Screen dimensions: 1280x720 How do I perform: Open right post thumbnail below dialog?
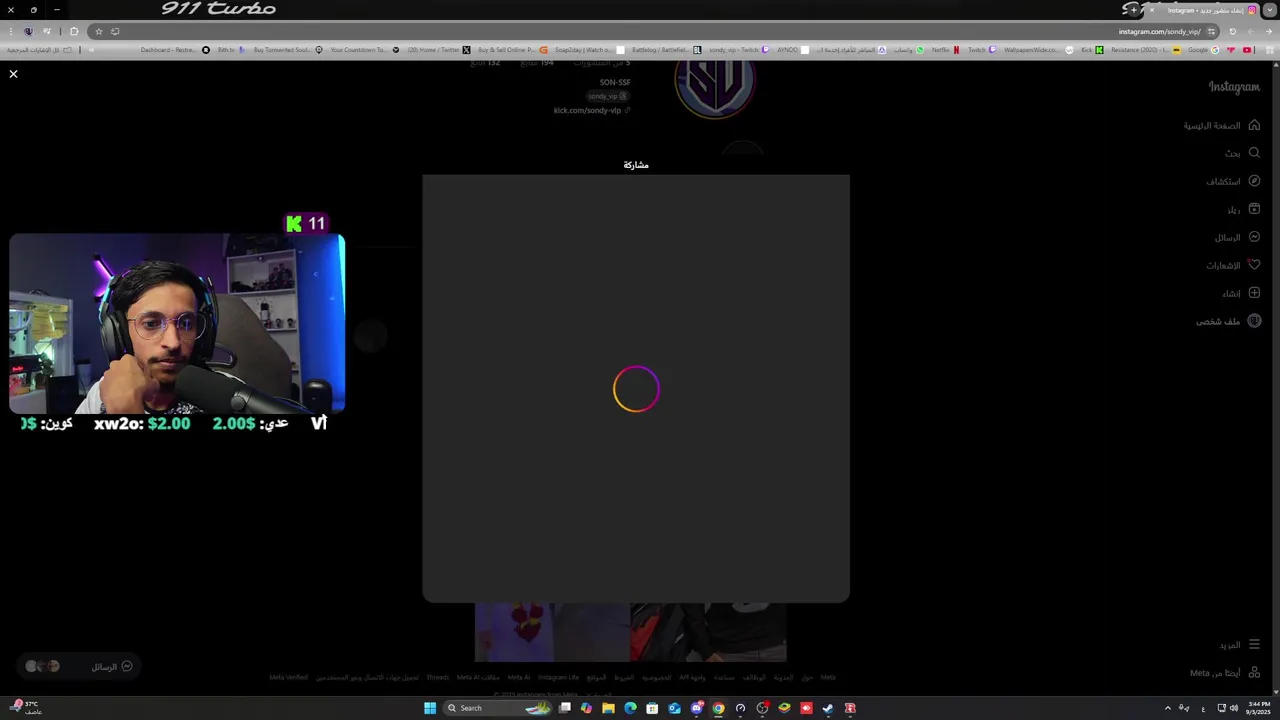(708, 632)
